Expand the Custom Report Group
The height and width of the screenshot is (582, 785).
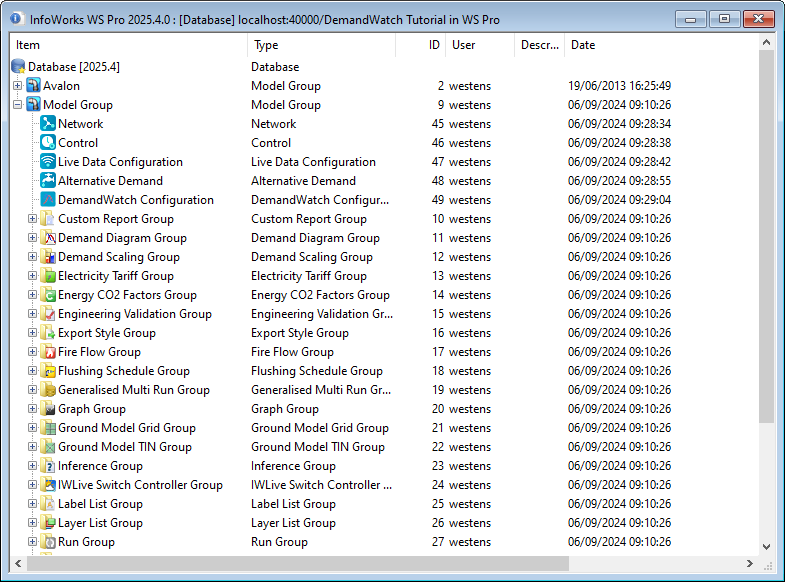pyautogui.click(x=33, y=219)
